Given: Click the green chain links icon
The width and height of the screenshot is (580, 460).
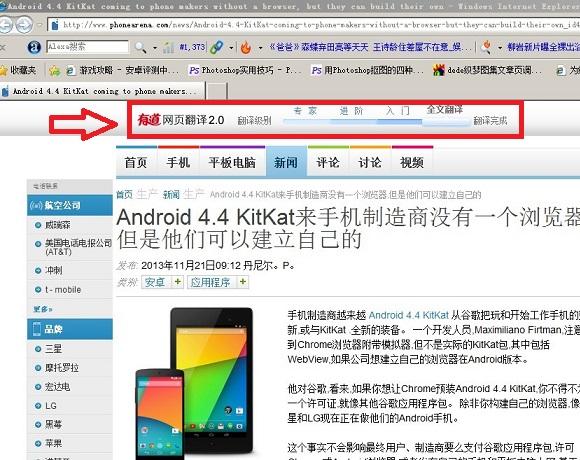Looking at the screenshot, I should (216, 47).
